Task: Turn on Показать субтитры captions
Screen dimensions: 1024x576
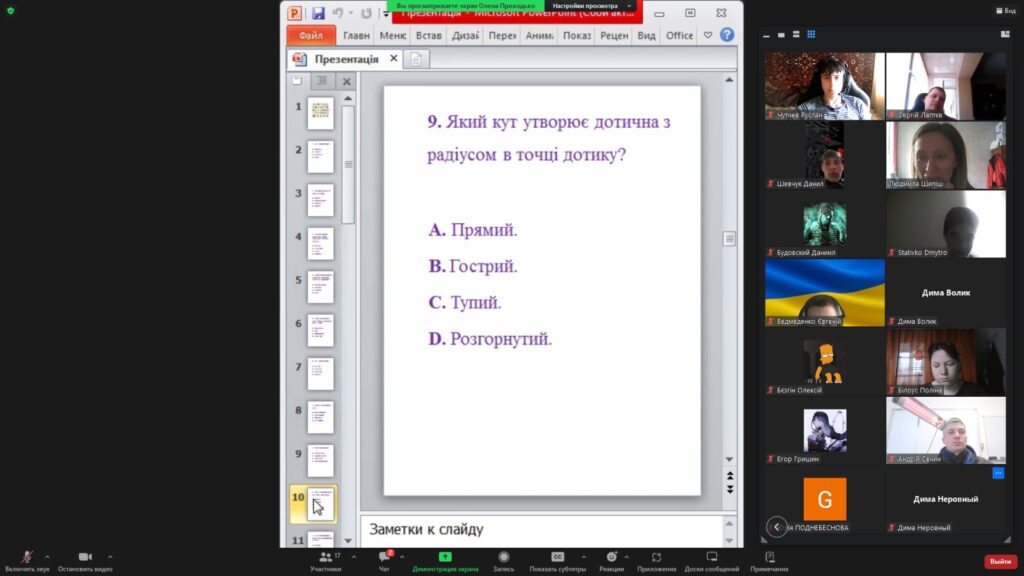Action: pyautogui.click(x=557, y=560)
